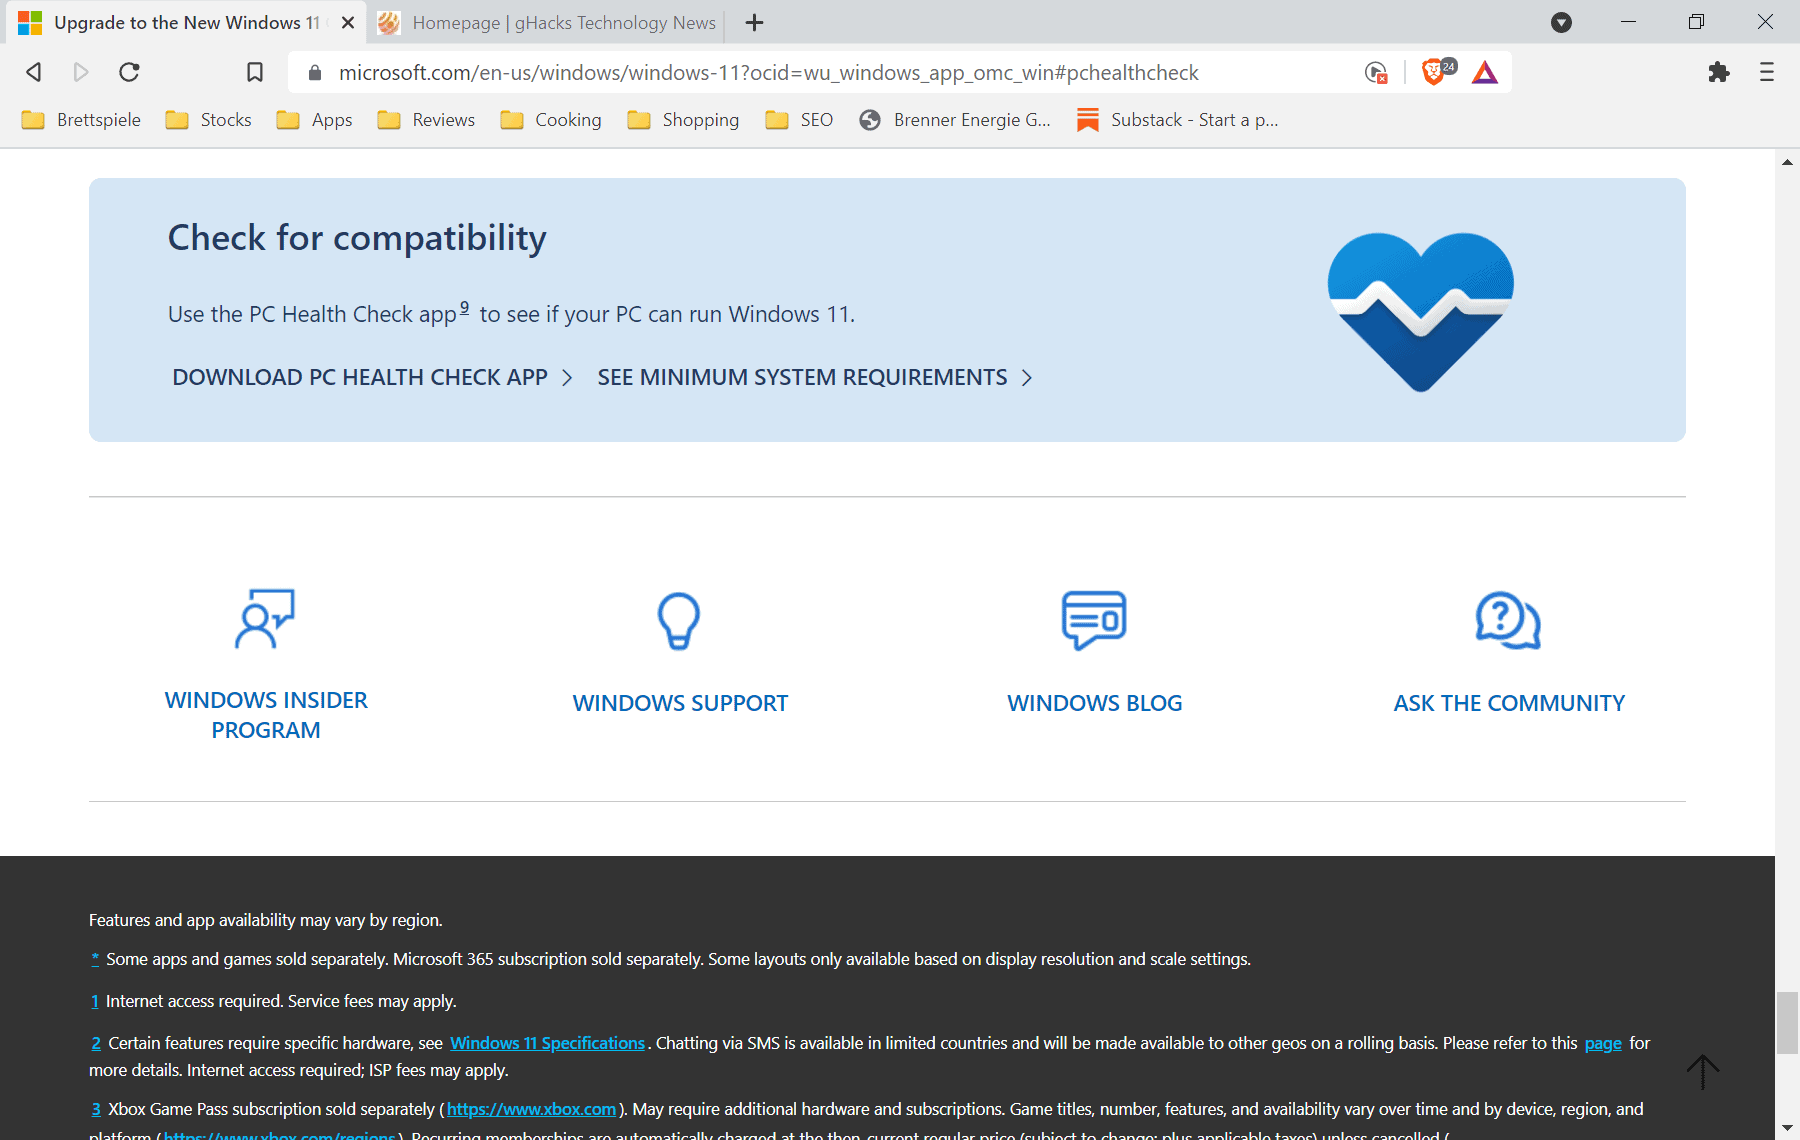Open the Shopping bookmarks folder
1800x1140 pixels.
pyautogui.click(x=683, y=120)
